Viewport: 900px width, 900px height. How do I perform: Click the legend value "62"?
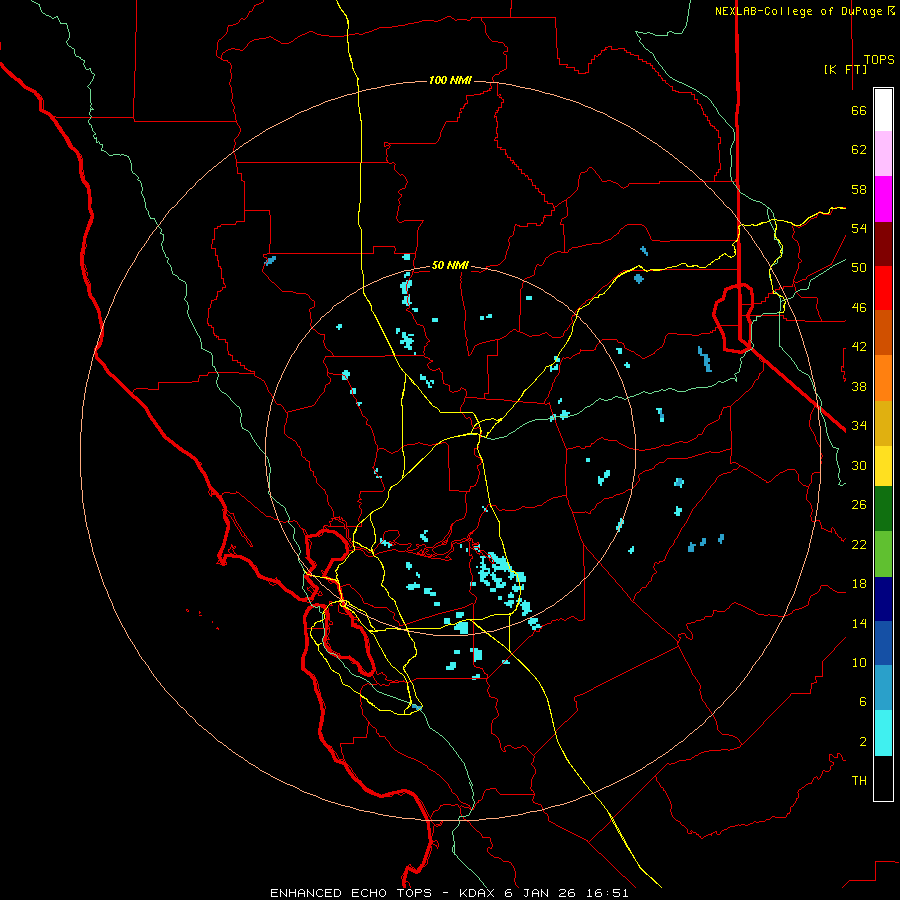859,150
